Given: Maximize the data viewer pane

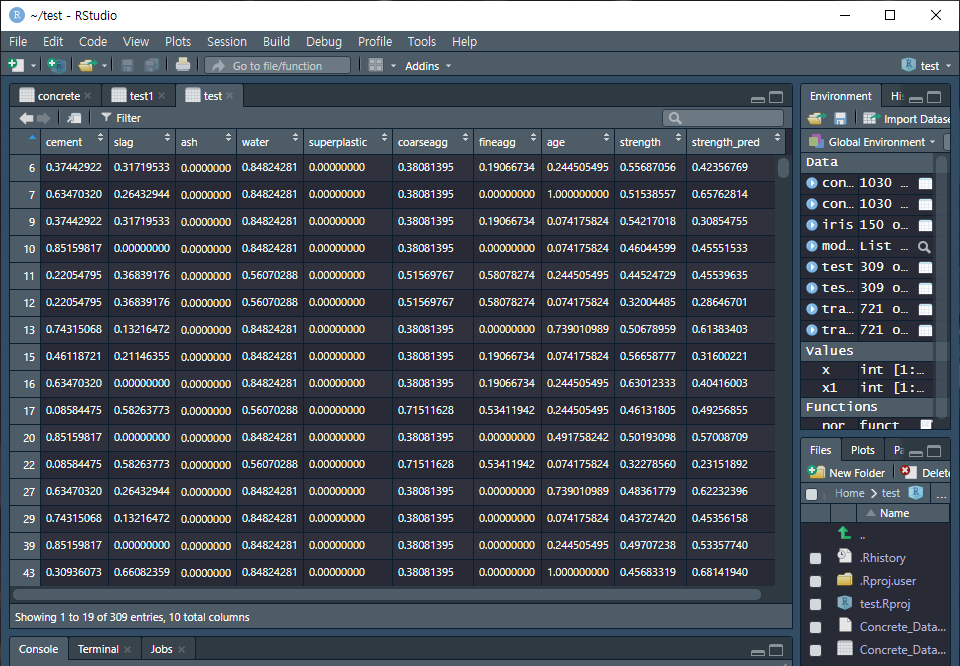Looking at the screenshot, I should (x=776, y=97).
